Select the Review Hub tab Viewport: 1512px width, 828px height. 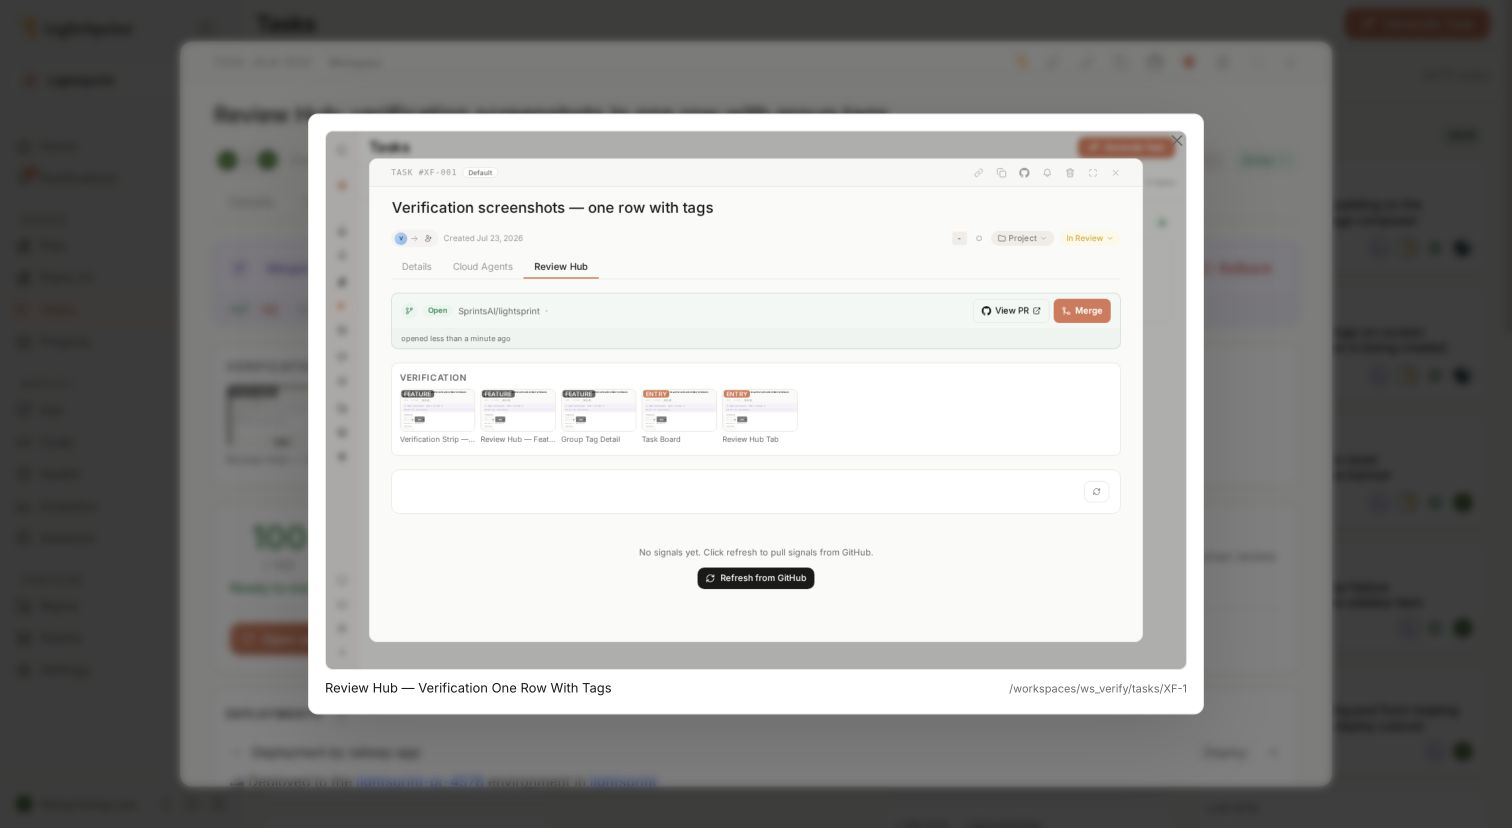[x=561, y=267]
